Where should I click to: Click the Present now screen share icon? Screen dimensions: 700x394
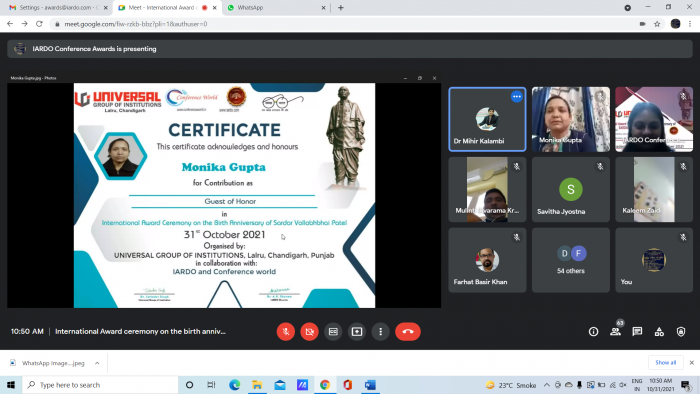pyautogui.click(x=357, y=332)
